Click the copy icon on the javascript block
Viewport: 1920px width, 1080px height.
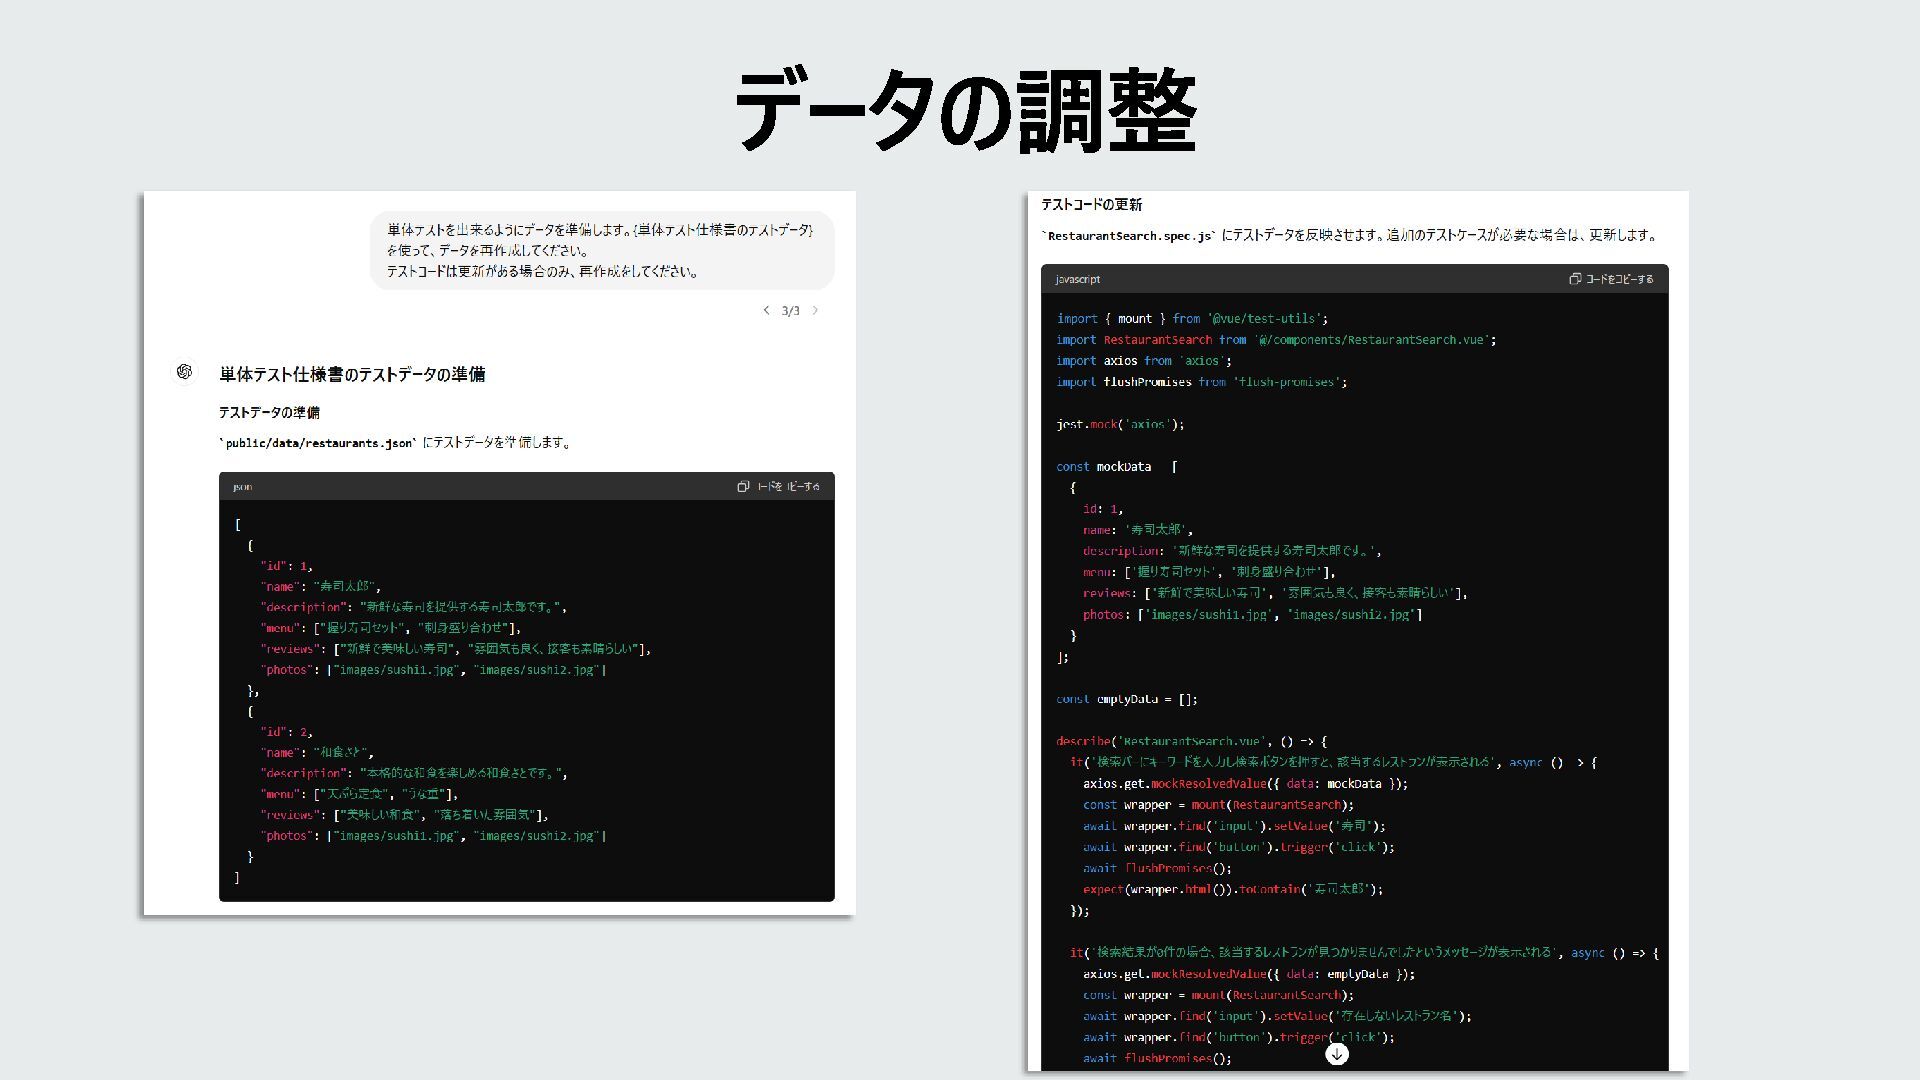click(x=1575, y=279)
